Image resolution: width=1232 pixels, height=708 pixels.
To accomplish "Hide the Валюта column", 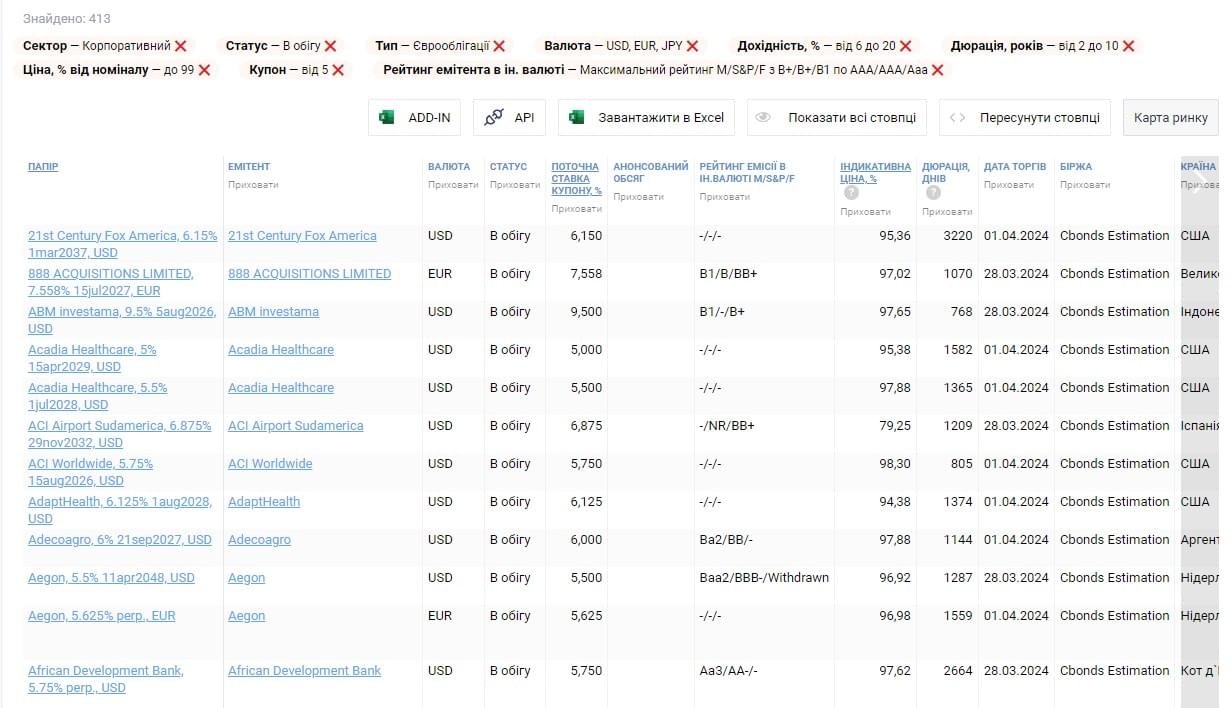I will click(x=453, y=185).
